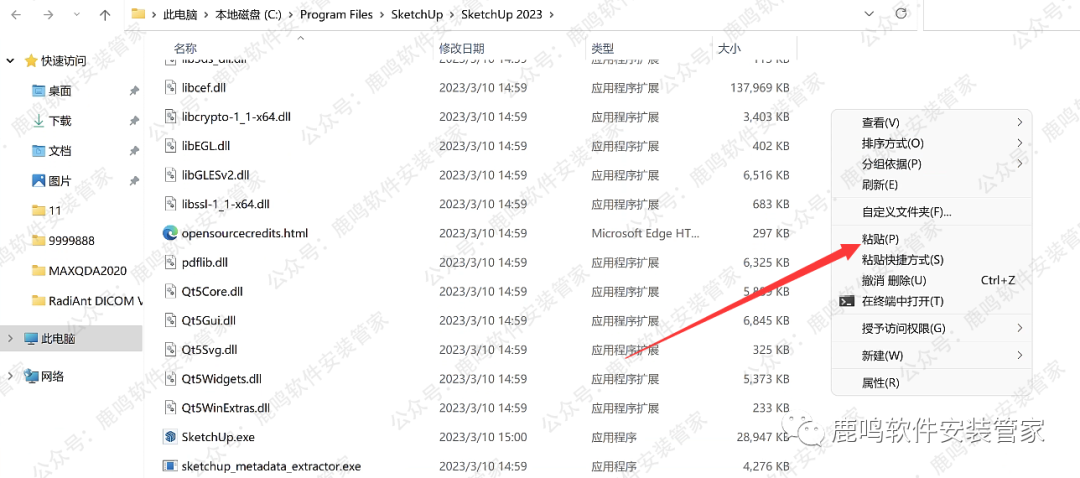Click Program Files in the breadcrumb path
Image resolution: width=1080 pixels, height=478 pixels.
click(336, 14)
